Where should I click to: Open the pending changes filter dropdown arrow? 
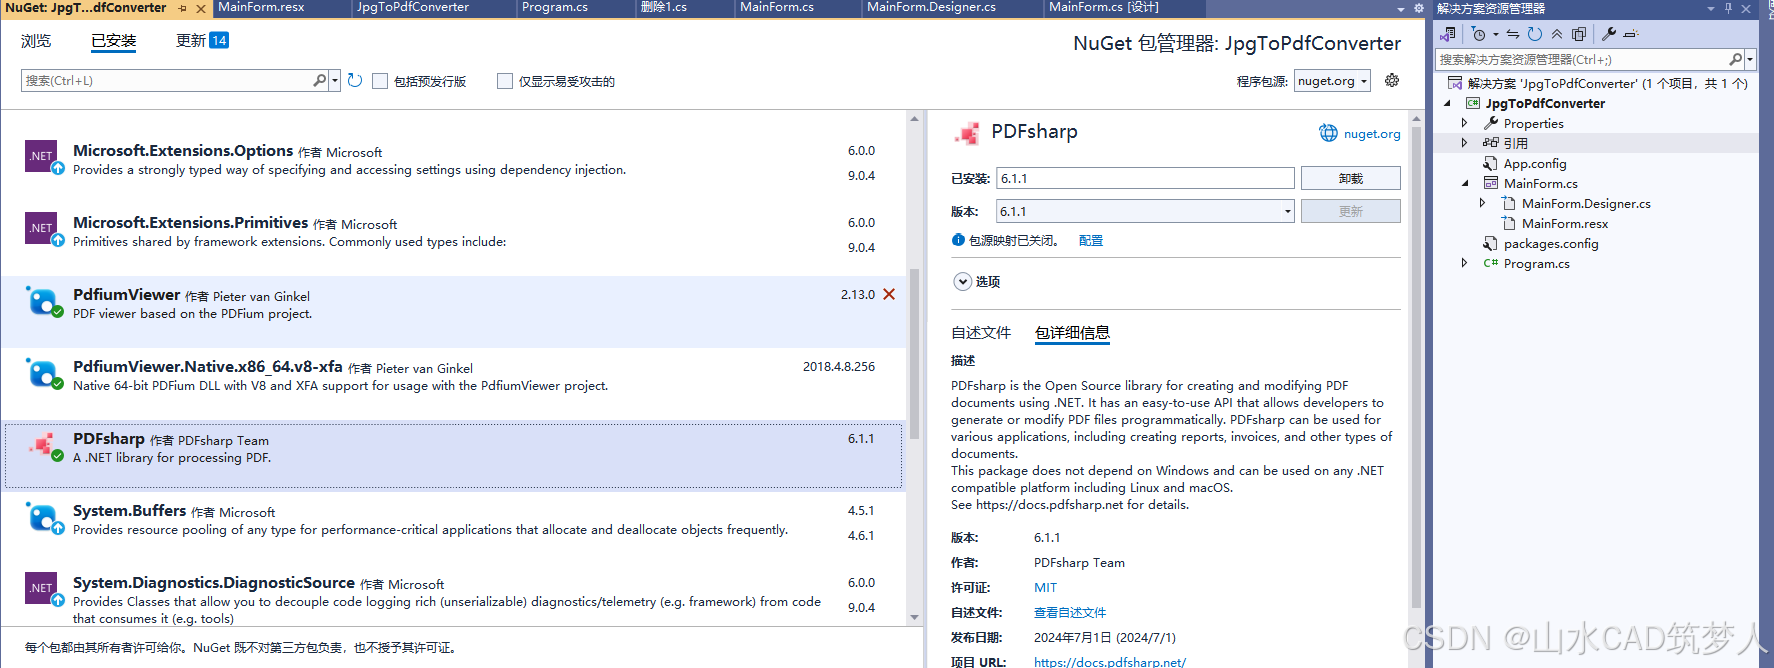point(1496,34)
